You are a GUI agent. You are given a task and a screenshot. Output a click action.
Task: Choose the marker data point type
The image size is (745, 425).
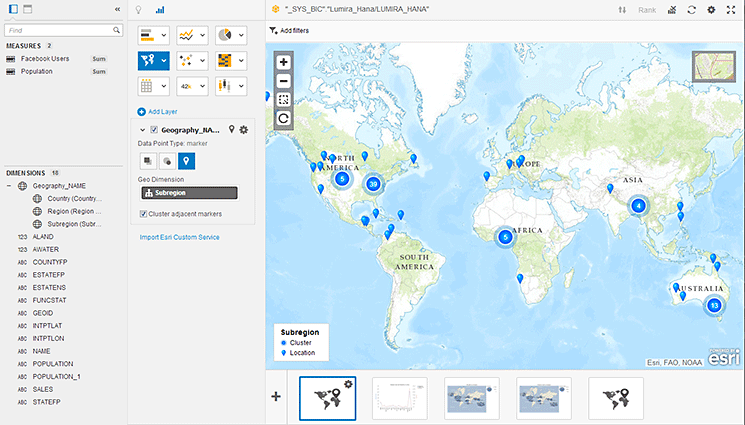(x=186, y=161)
